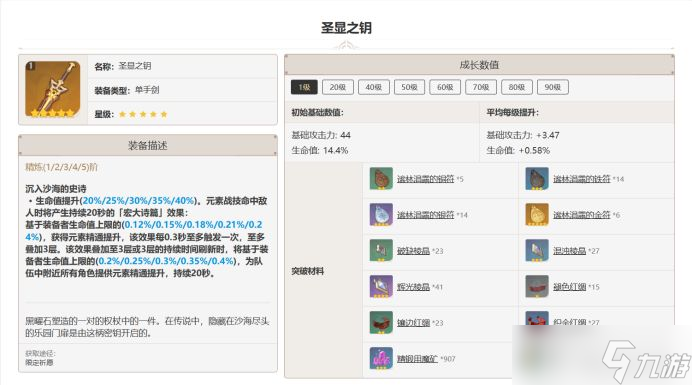Click the 混浊棱晶 material icon
This screenshot has width=692, height=385.
(x=537, y=250)
